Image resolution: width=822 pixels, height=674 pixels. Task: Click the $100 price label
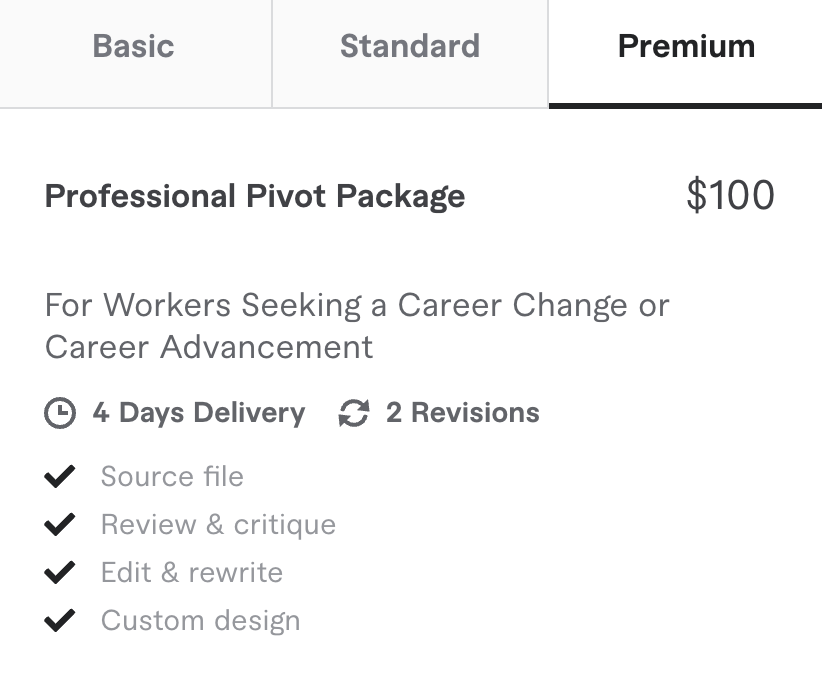pos(730,195)
